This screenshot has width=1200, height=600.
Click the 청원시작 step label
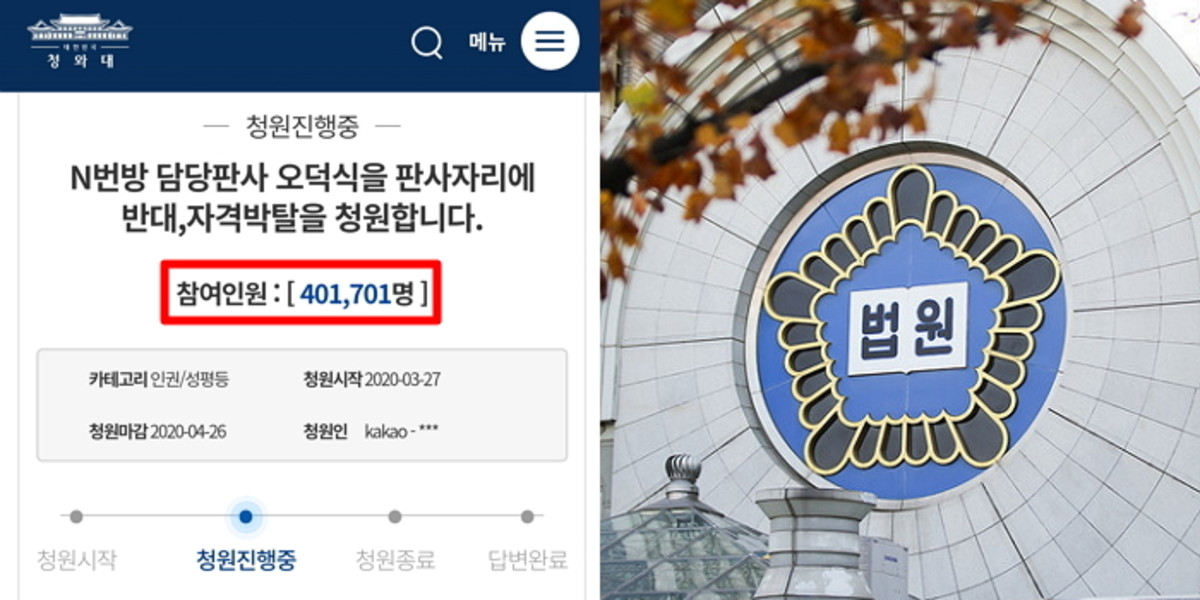(x=76, y=559)
